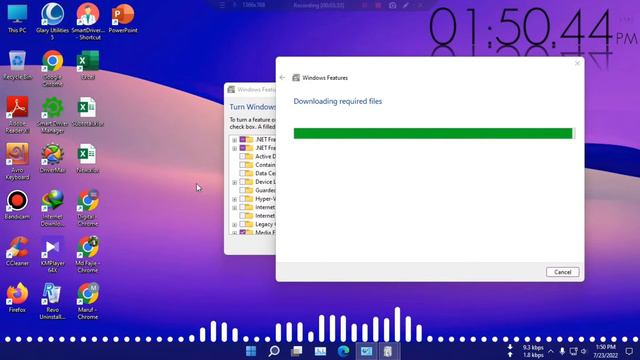Select the Digital - Chrome profile shortcut
Image resolution: width=640 pixels, height=360 pixels.
point(88,208)
